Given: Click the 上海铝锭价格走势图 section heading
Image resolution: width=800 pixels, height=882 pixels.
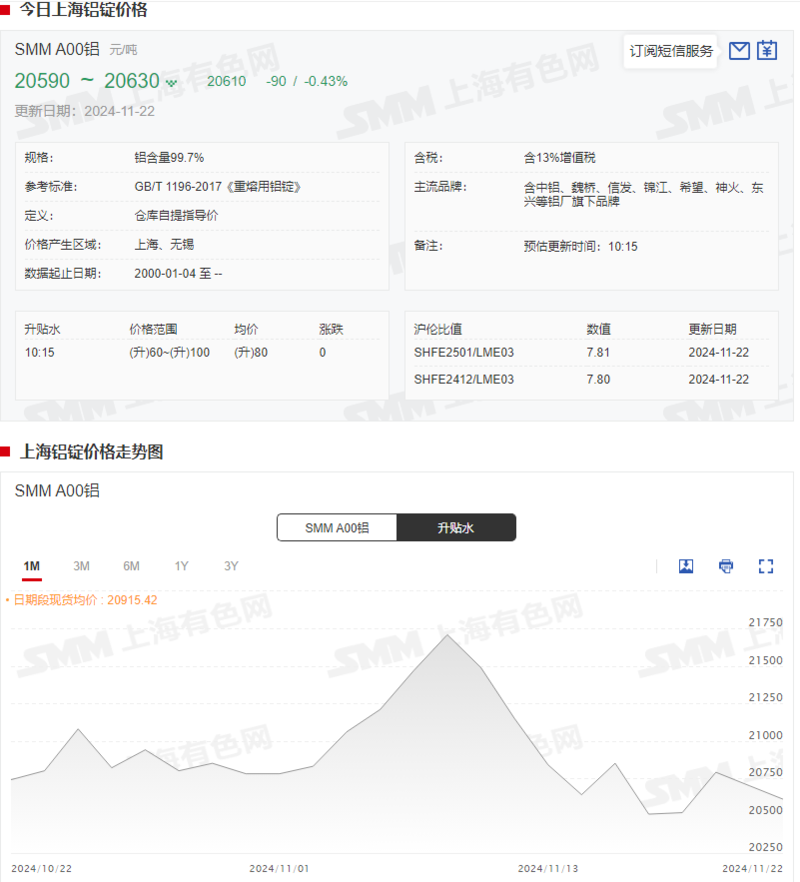Looking at the screenshot, I should pos(91,452).
